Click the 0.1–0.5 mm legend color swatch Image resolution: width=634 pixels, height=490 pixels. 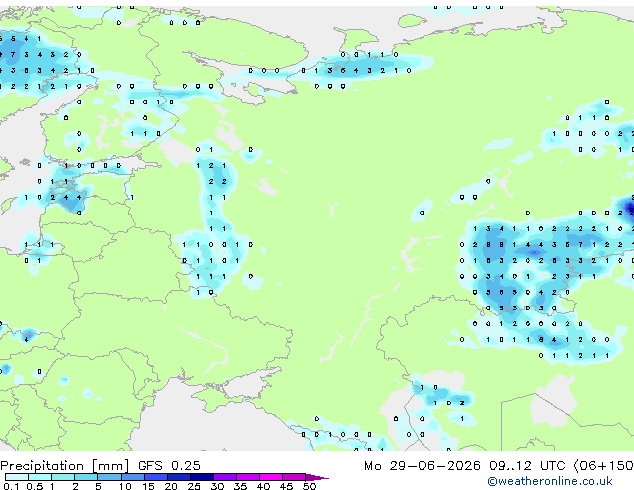pos(17,477)
